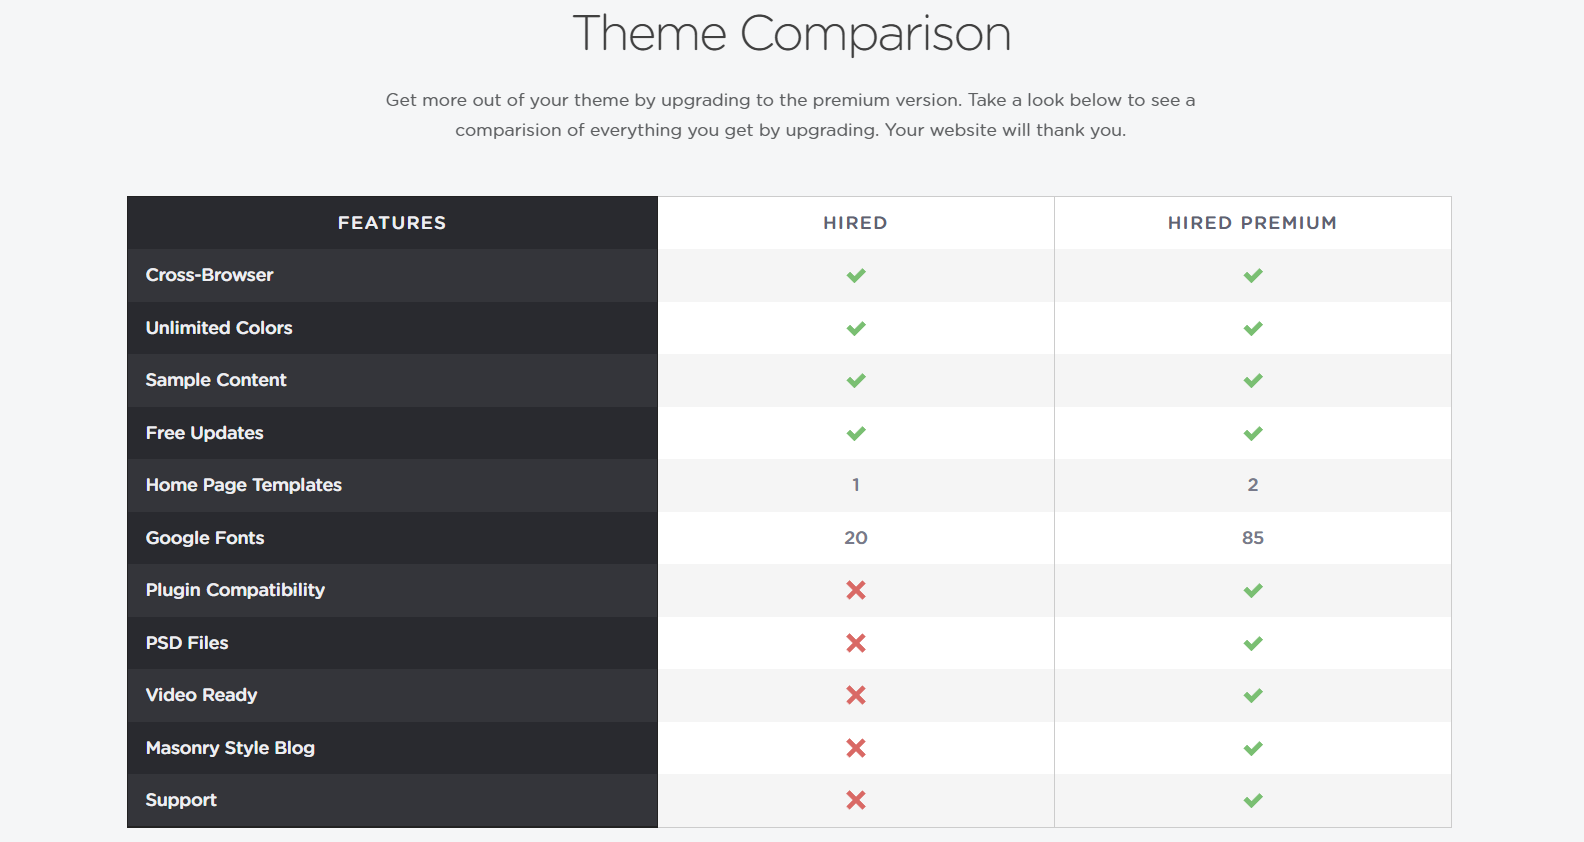Click the red X for Masonry Style Blog

pyautogui.click(x=855, y=748)
